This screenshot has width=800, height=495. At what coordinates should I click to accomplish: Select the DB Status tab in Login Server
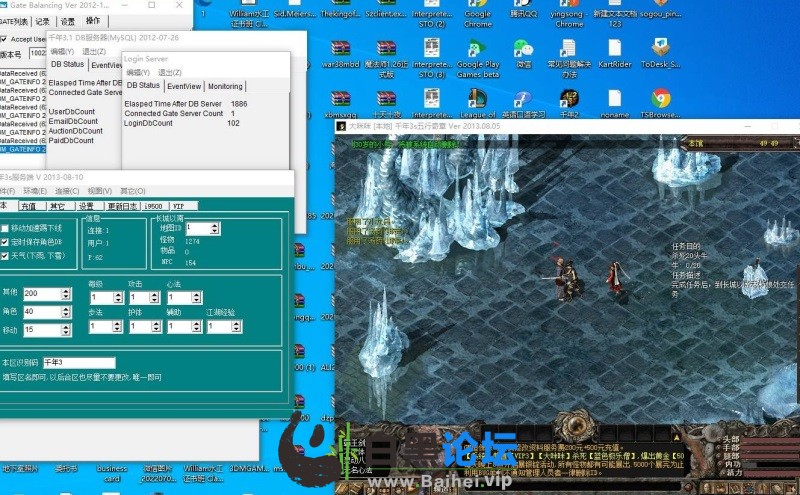click(143, 85)
